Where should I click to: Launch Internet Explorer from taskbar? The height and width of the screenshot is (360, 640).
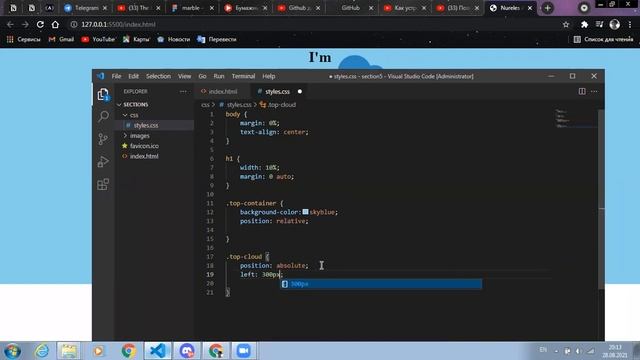42,351
